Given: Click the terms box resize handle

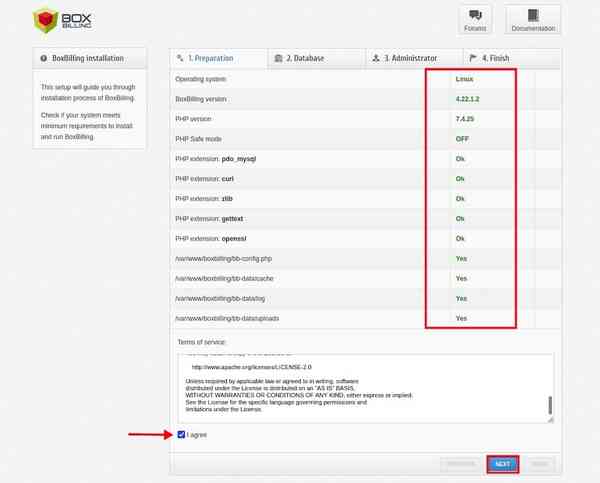Looking at the screenshot, I should click(551, 420).
